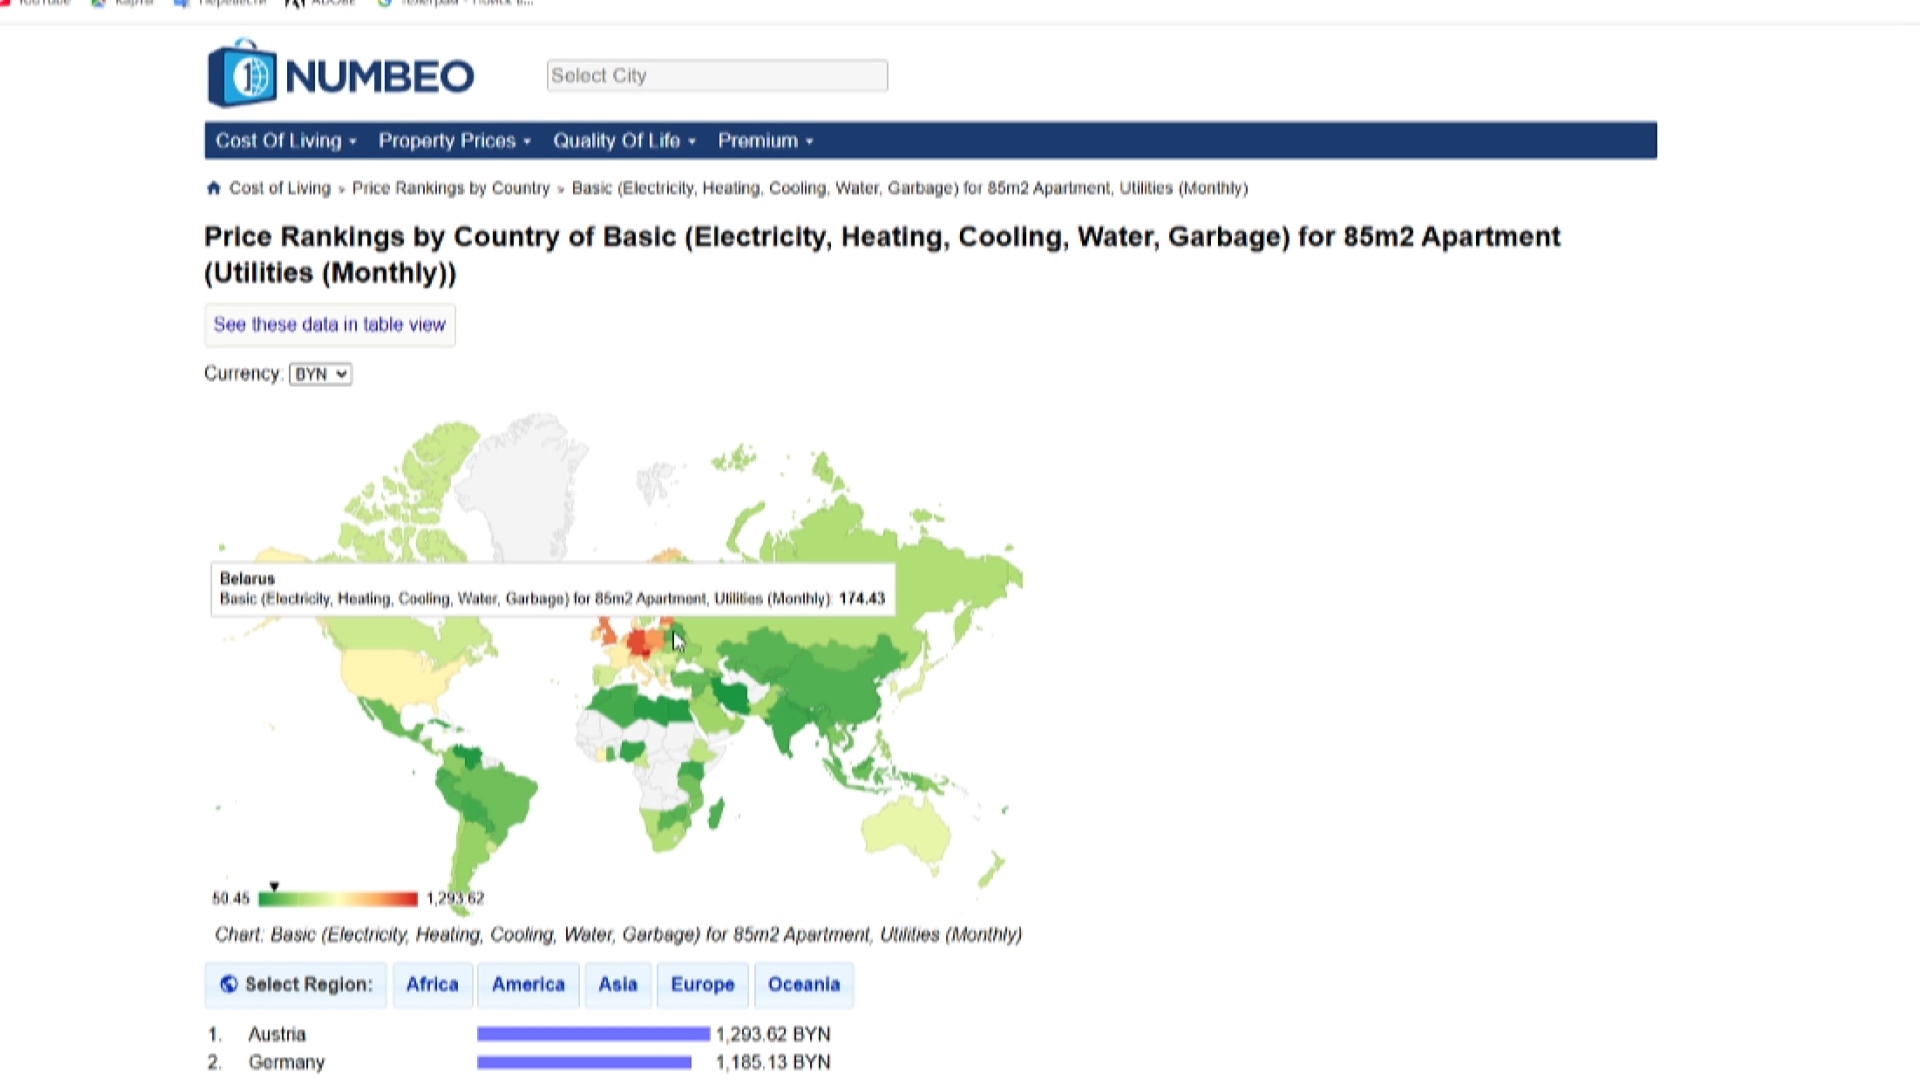Click Australia on the world map
The width and height of the screenshot is (1920, 1080).
[905, 828]
